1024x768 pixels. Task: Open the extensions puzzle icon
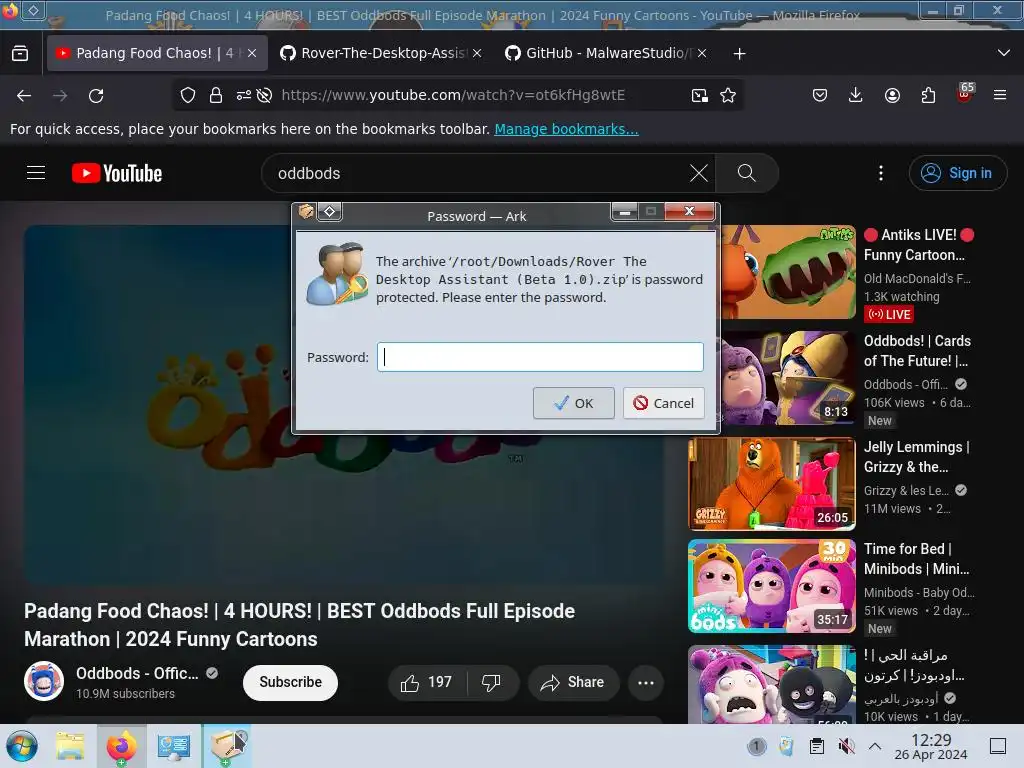[x=928, y=95]
